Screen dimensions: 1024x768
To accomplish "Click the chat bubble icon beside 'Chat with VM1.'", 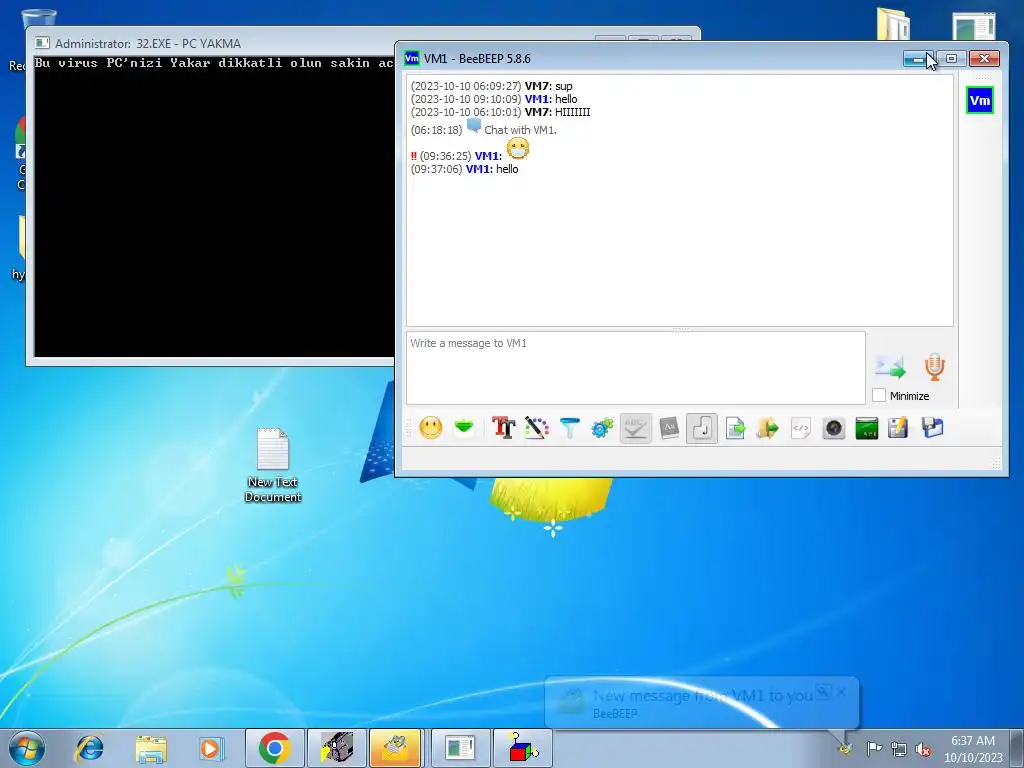I will (473, 125).
